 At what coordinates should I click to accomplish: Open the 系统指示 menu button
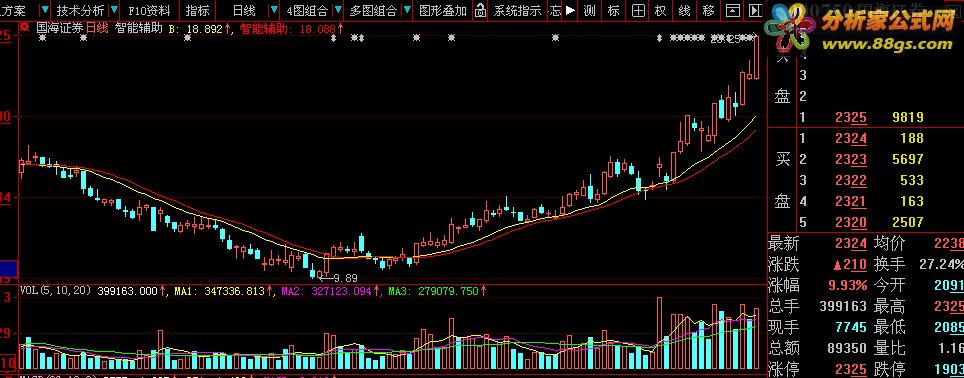(x=518, y=10)
